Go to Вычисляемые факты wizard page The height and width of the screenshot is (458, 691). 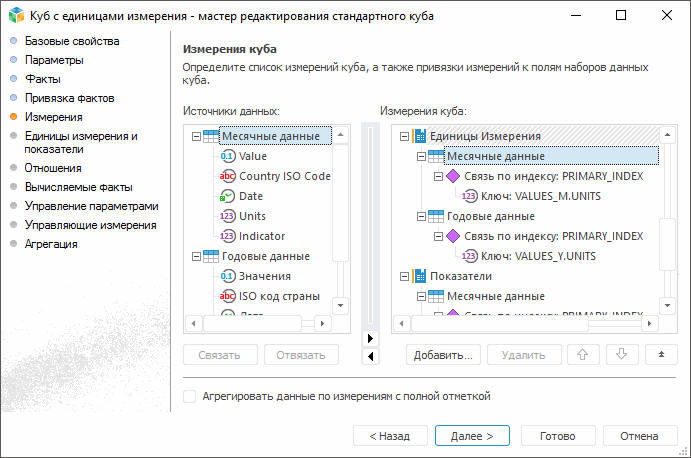point(78,187)
